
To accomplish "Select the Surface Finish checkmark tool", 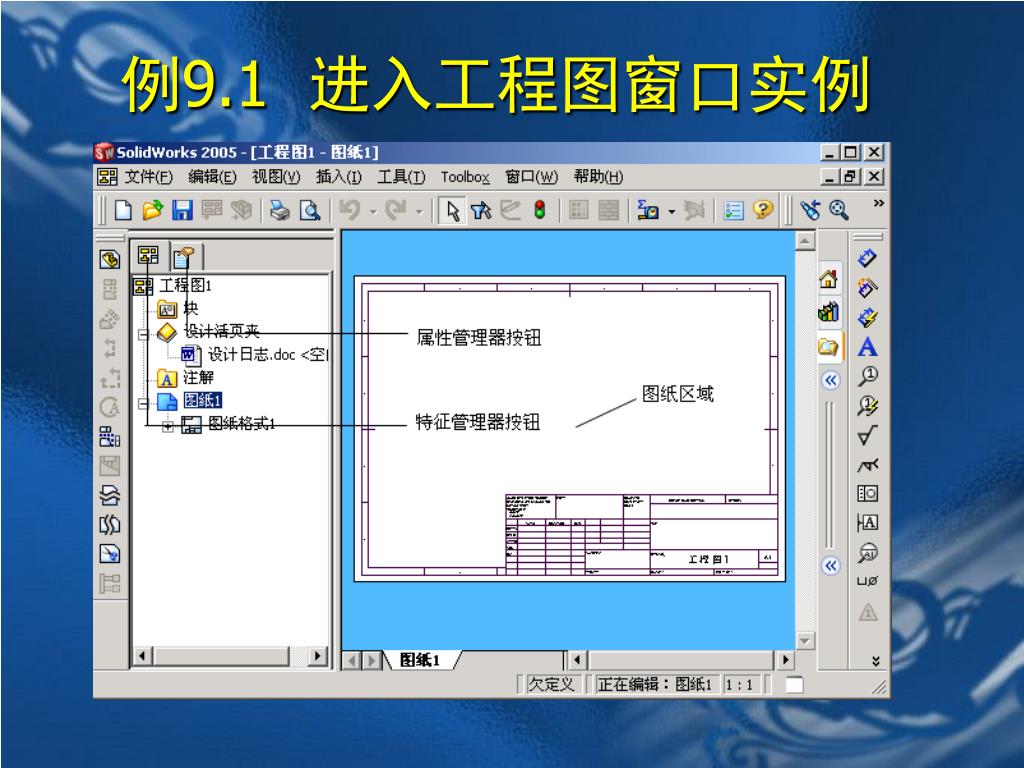I will click(867, 435).
